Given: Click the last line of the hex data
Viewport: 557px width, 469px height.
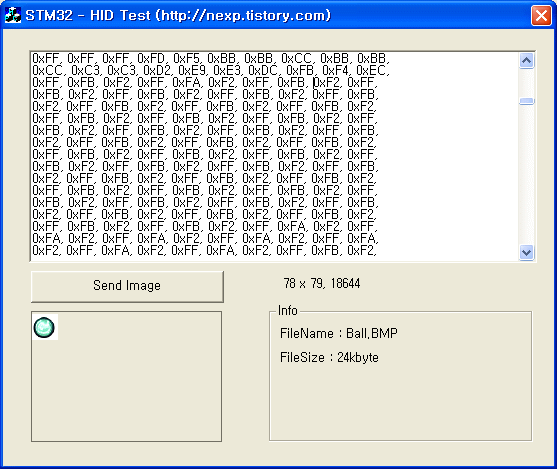Looking at the screenshot, I should (x=204, y=250).
